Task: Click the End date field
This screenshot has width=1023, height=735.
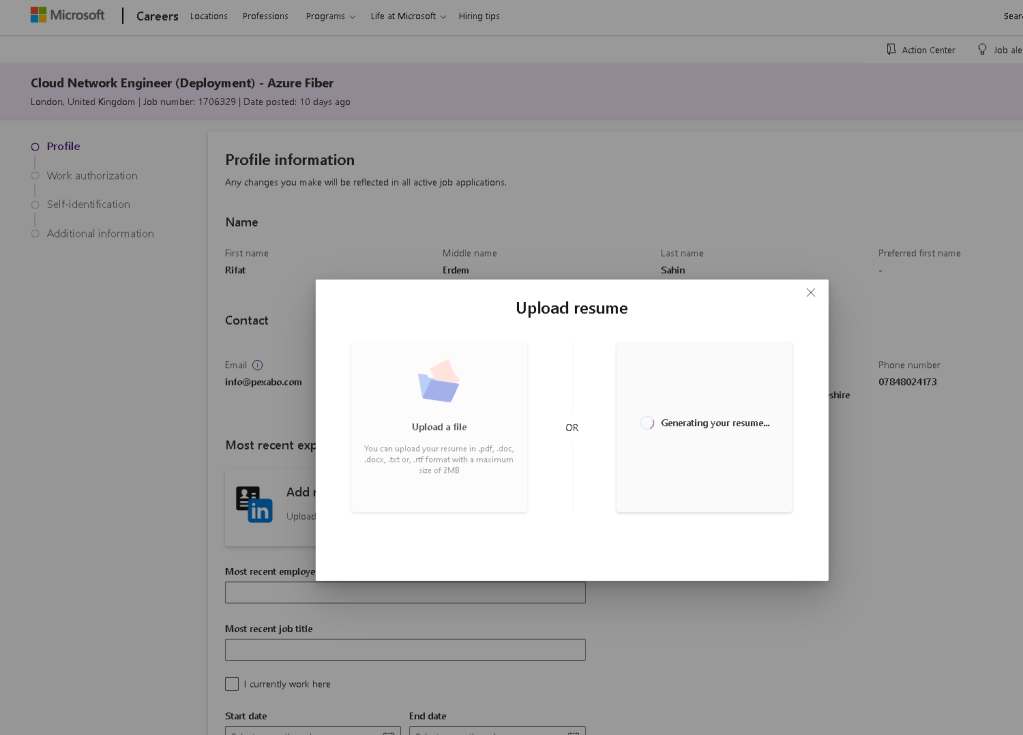Action: [x=497, y=730]
